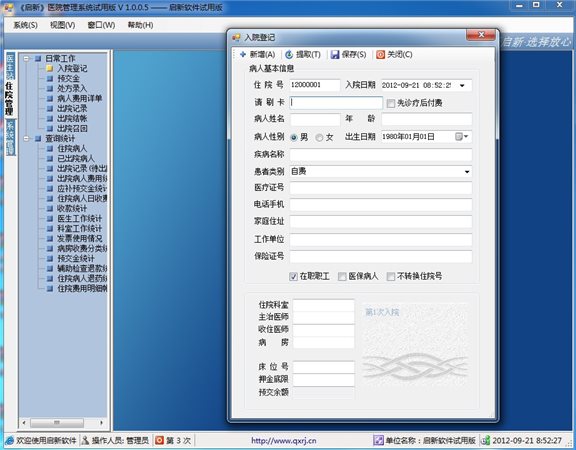Screen dimensions: 576x450
Task: Click the 新增(A) plus icon in the toolbar
Action: [x=242, y=55]
